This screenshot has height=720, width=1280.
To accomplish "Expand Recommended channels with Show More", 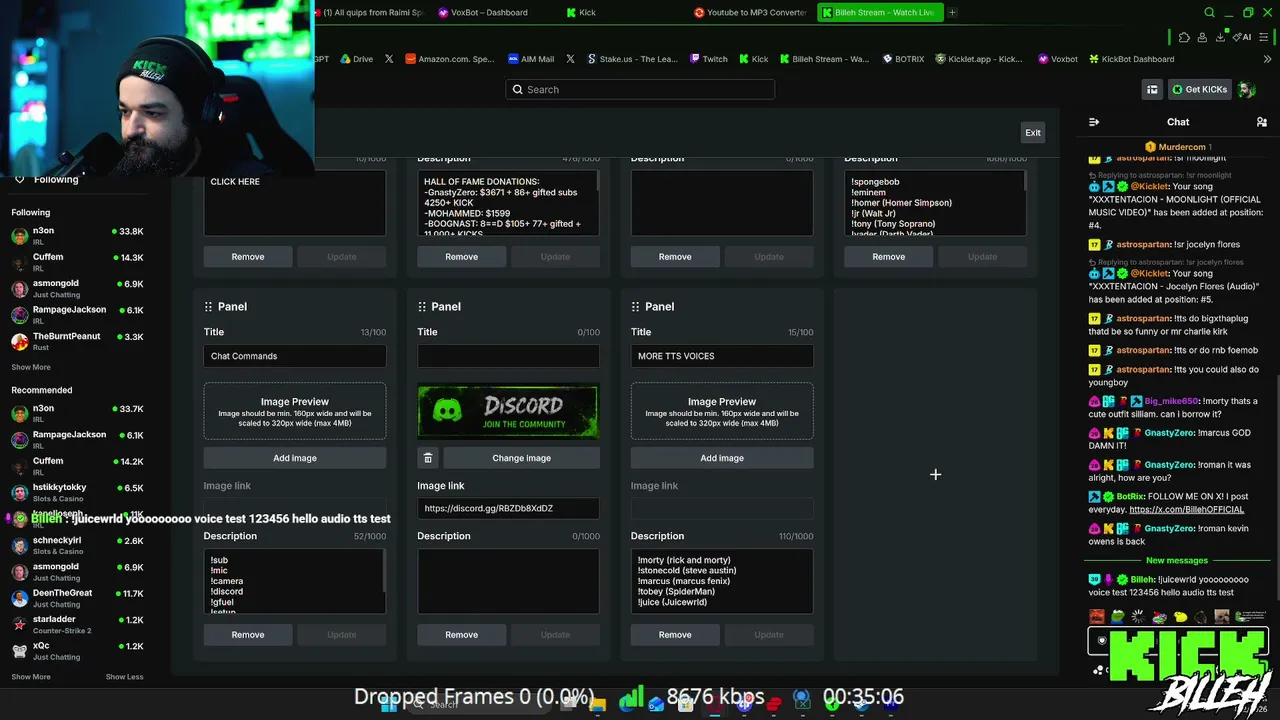I will click(31, 677).
